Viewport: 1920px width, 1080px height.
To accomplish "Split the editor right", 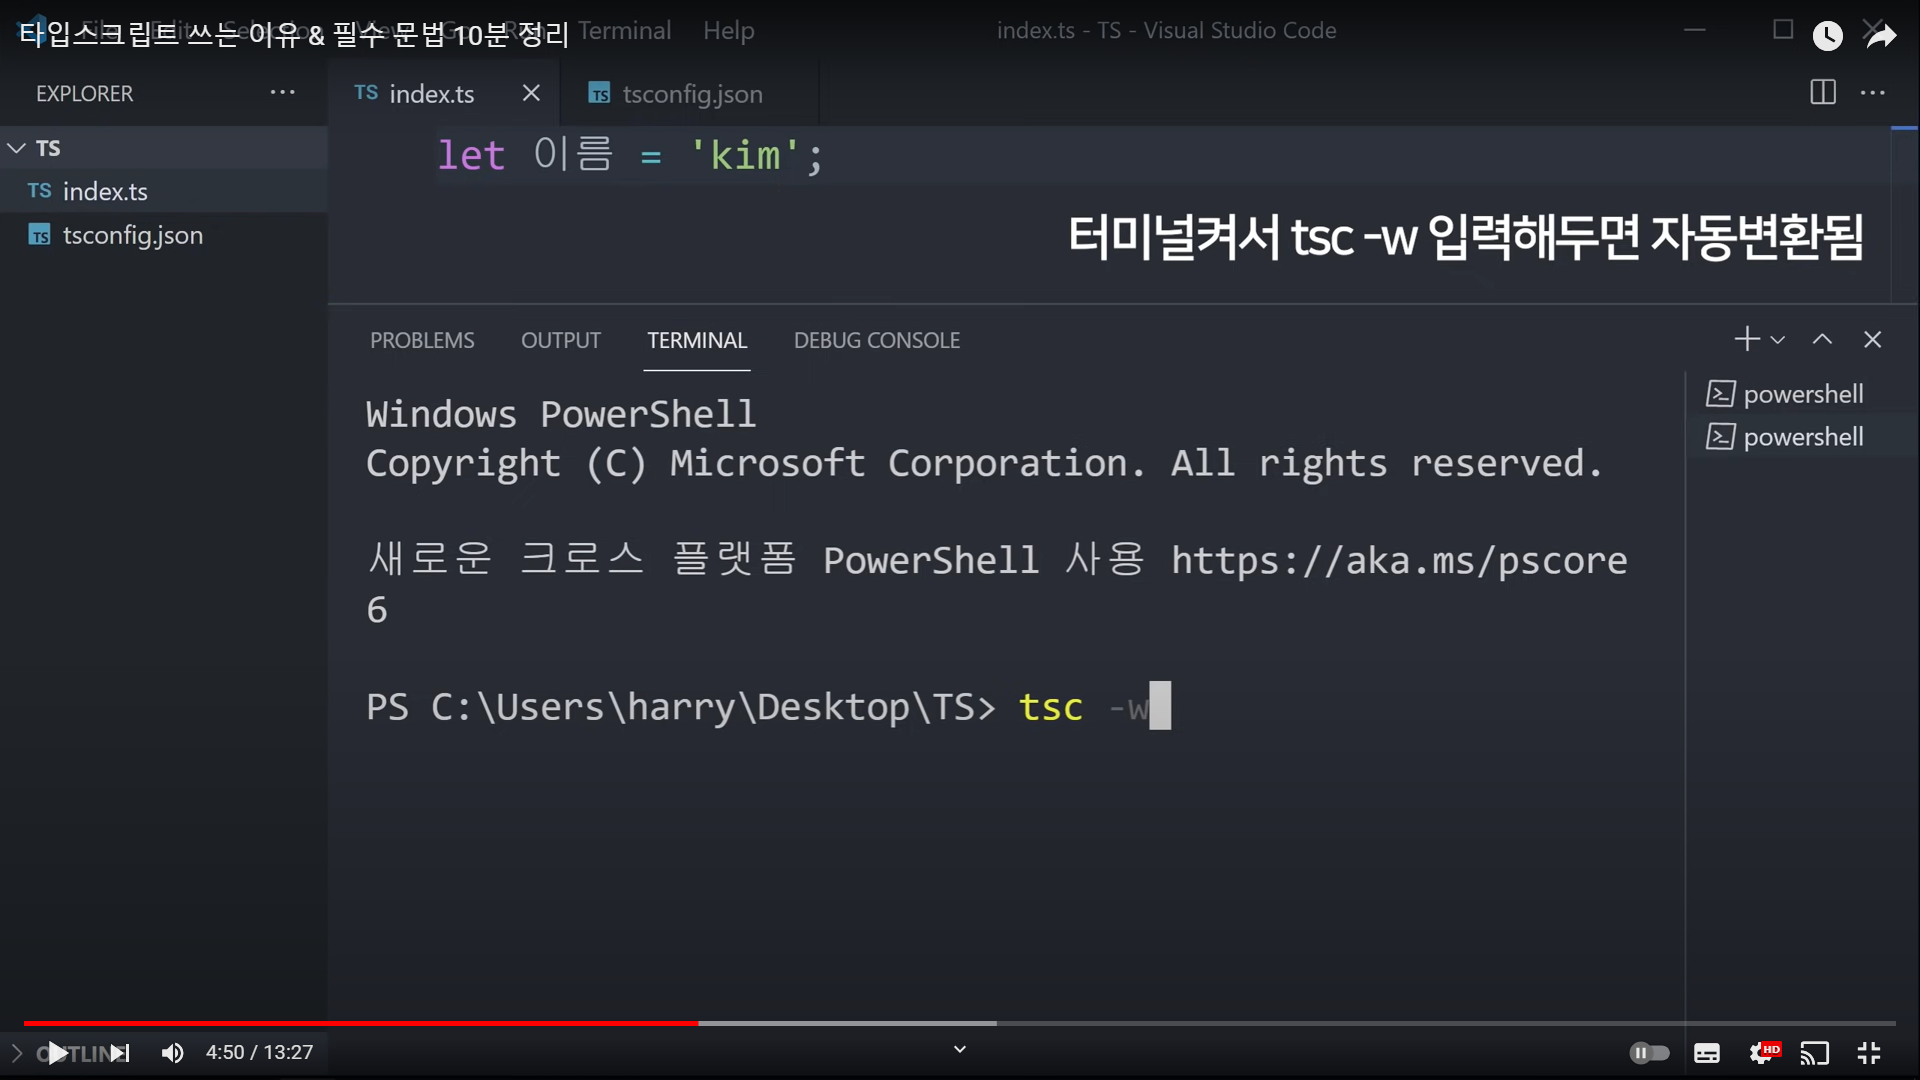I will pyautogui.click(x=1823, y=92).
